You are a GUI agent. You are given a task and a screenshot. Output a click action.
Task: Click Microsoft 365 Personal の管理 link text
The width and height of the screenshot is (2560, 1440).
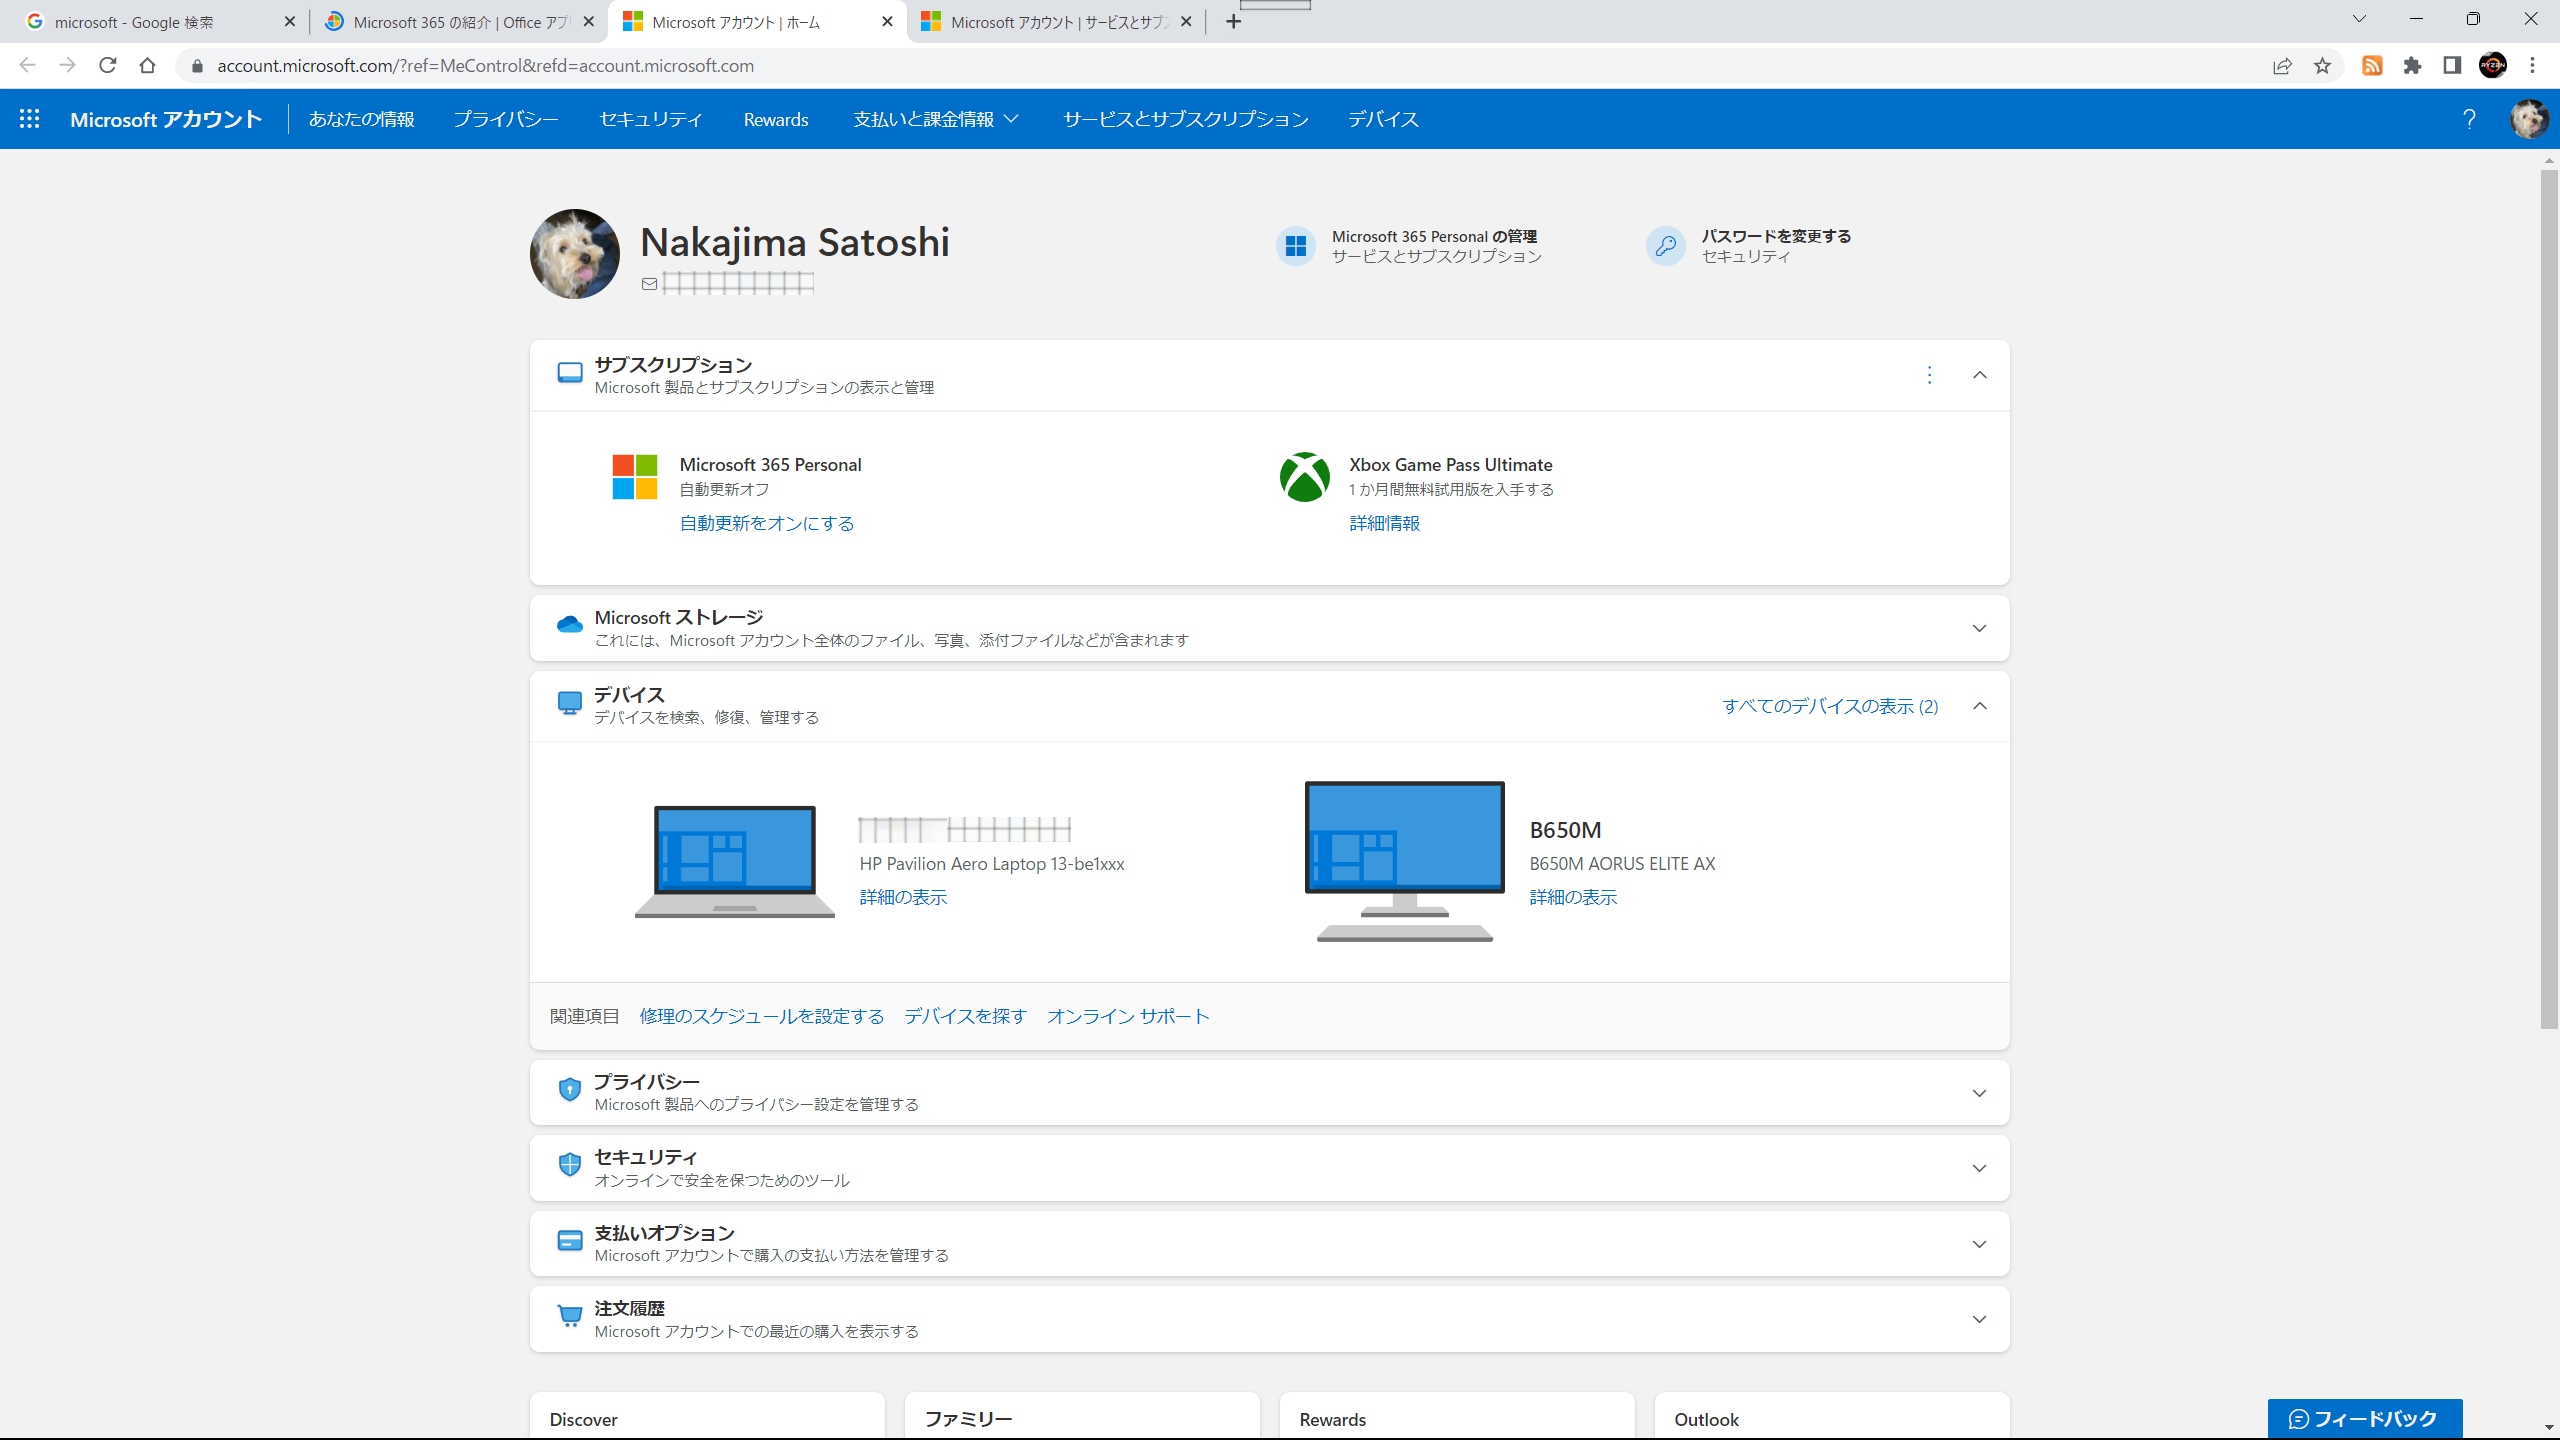click(1434, 236)
